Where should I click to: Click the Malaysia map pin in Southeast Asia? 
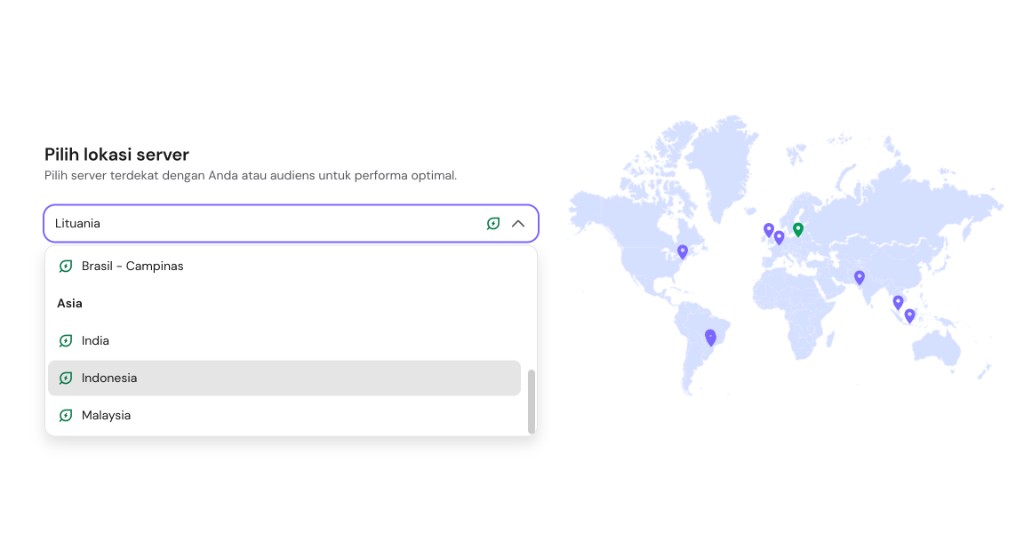point(898,303)
